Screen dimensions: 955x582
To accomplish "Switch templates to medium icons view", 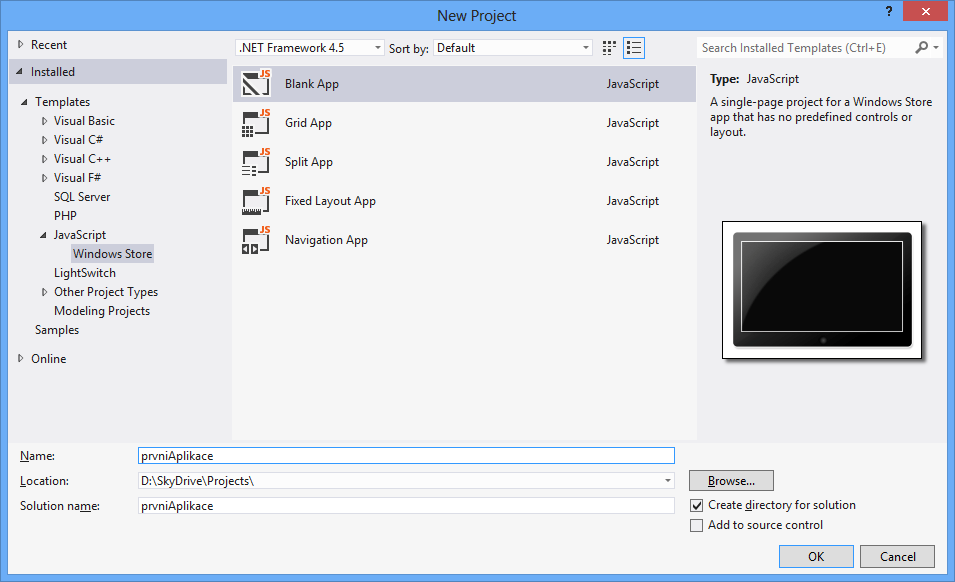I will pos(609,47).
